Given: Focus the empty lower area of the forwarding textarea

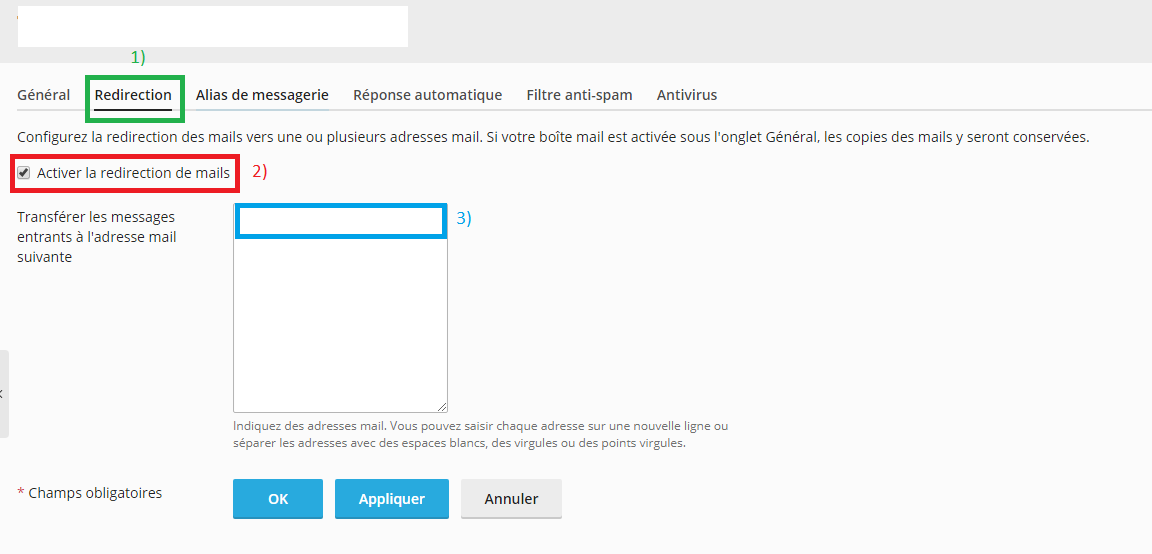Looking at the screenshot, I should point(340,325).
